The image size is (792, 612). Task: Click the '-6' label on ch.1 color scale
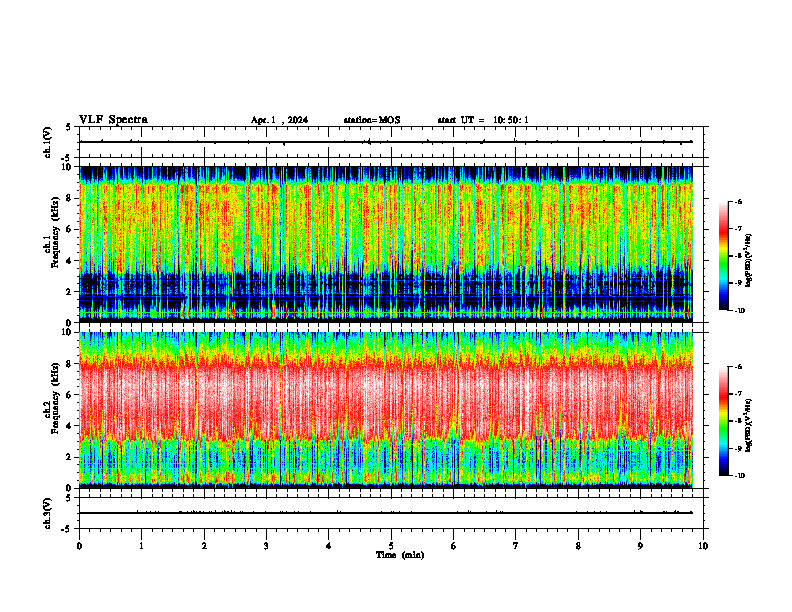738,202
